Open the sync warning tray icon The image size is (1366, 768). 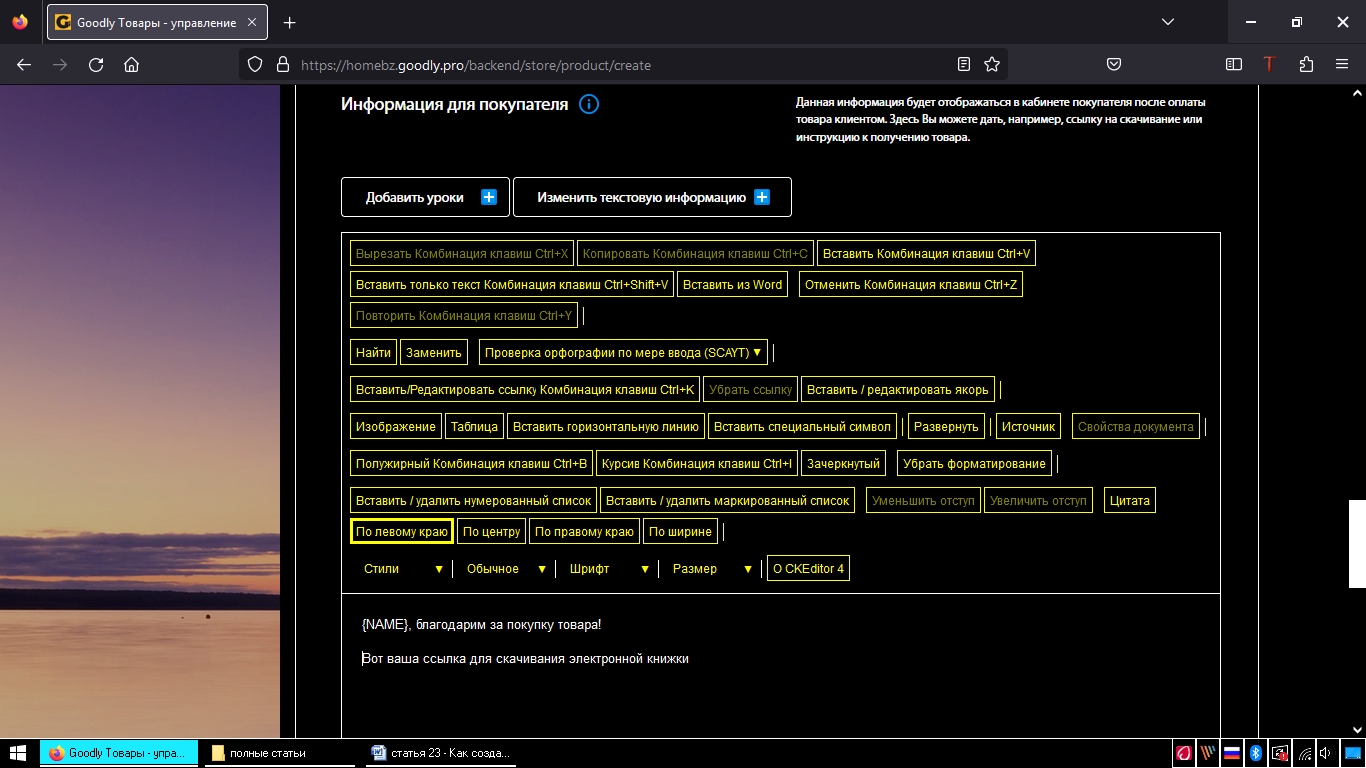point(1280,753)
